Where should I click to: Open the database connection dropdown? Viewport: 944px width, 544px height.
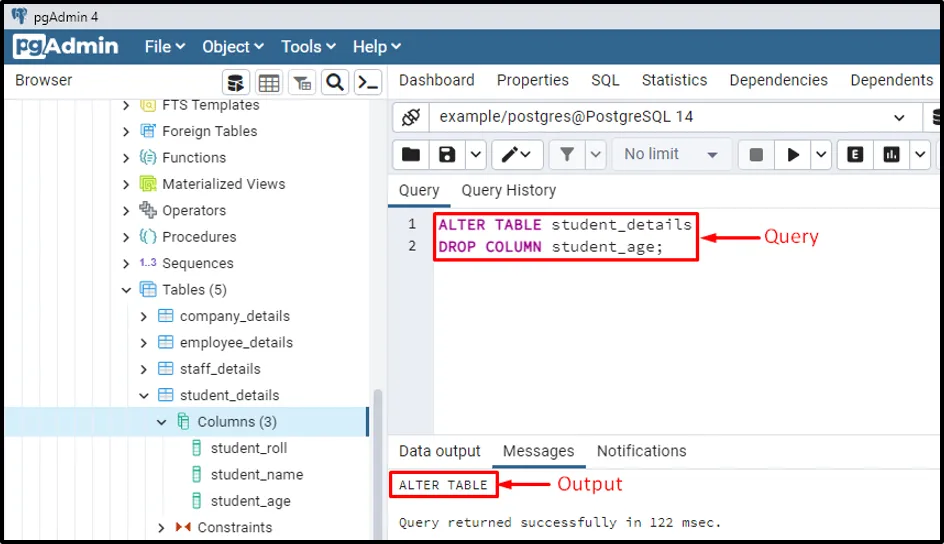898,117
